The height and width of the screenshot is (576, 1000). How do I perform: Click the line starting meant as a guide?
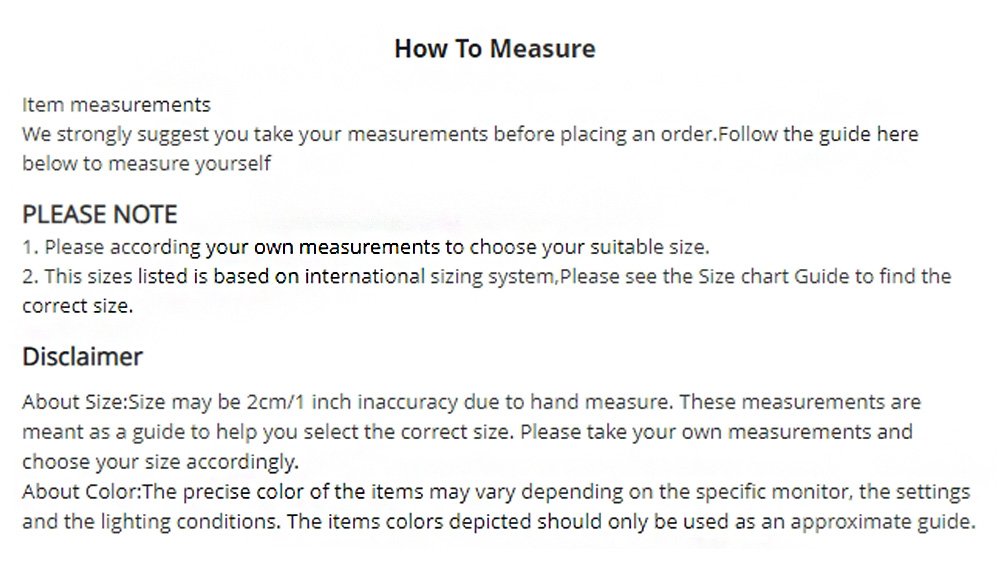coord(467,432)
